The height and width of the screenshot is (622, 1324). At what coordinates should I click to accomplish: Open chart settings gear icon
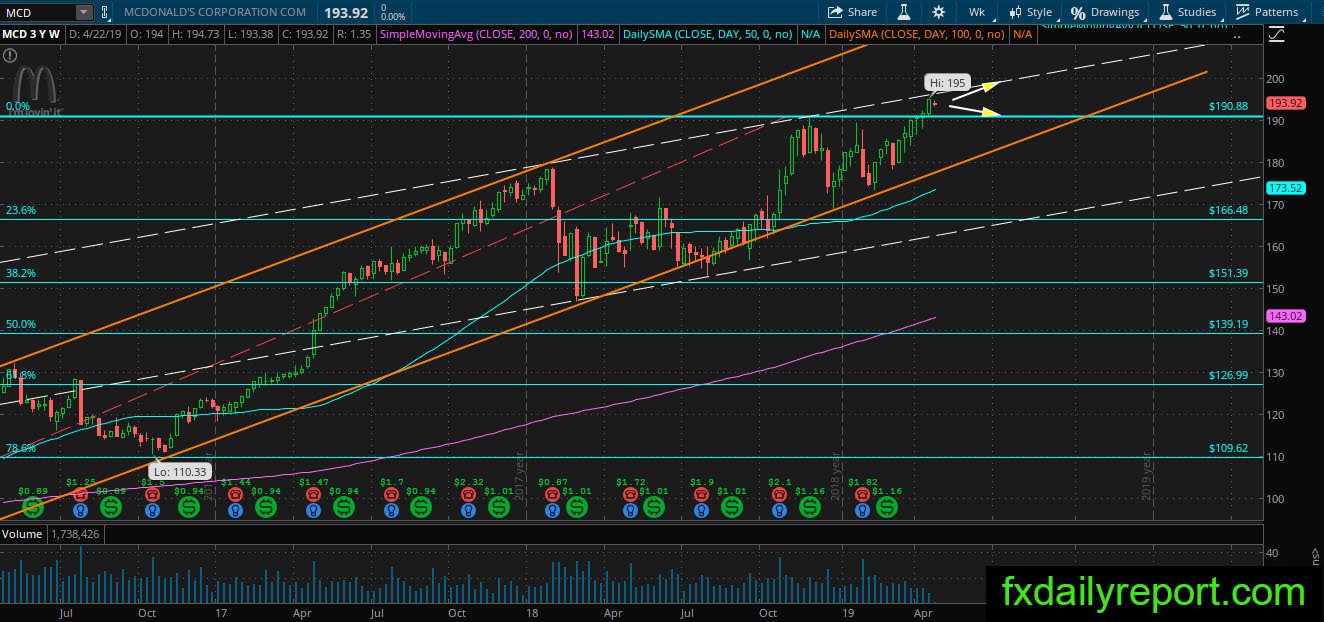pyautogui.click(x=938, y=12)
